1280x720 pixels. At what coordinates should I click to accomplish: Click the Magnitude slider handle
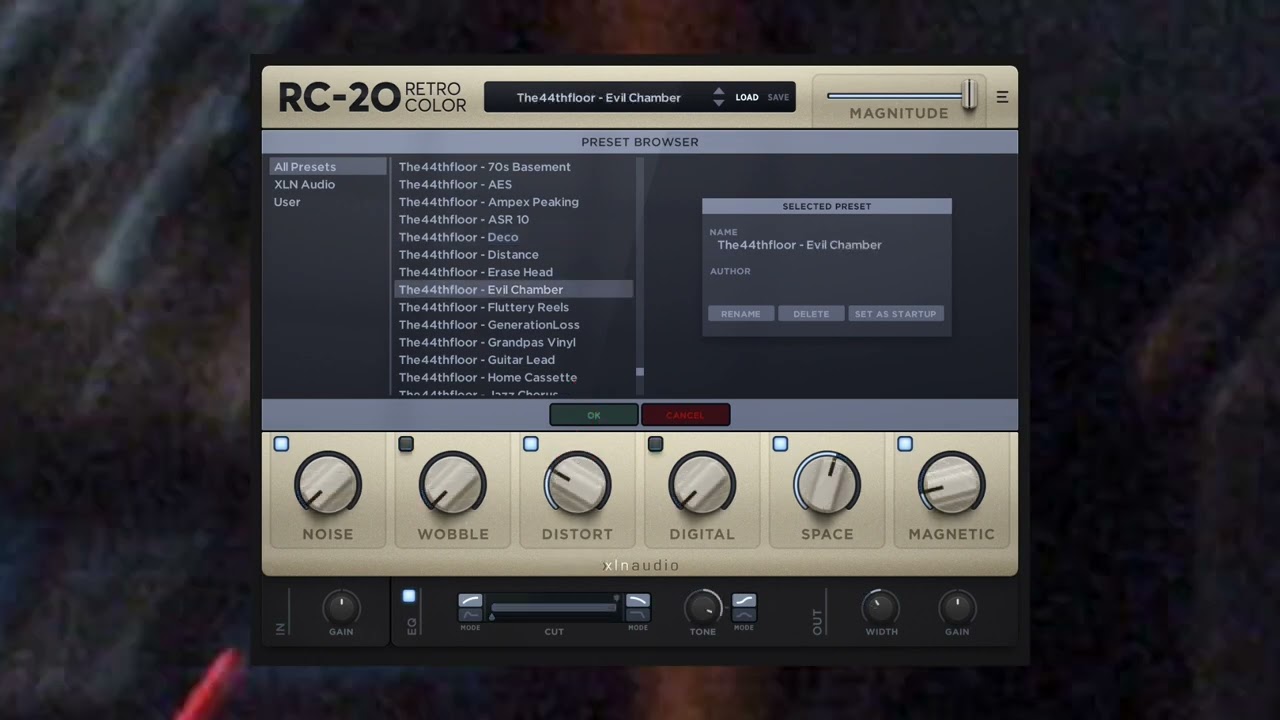coord(969,95)
